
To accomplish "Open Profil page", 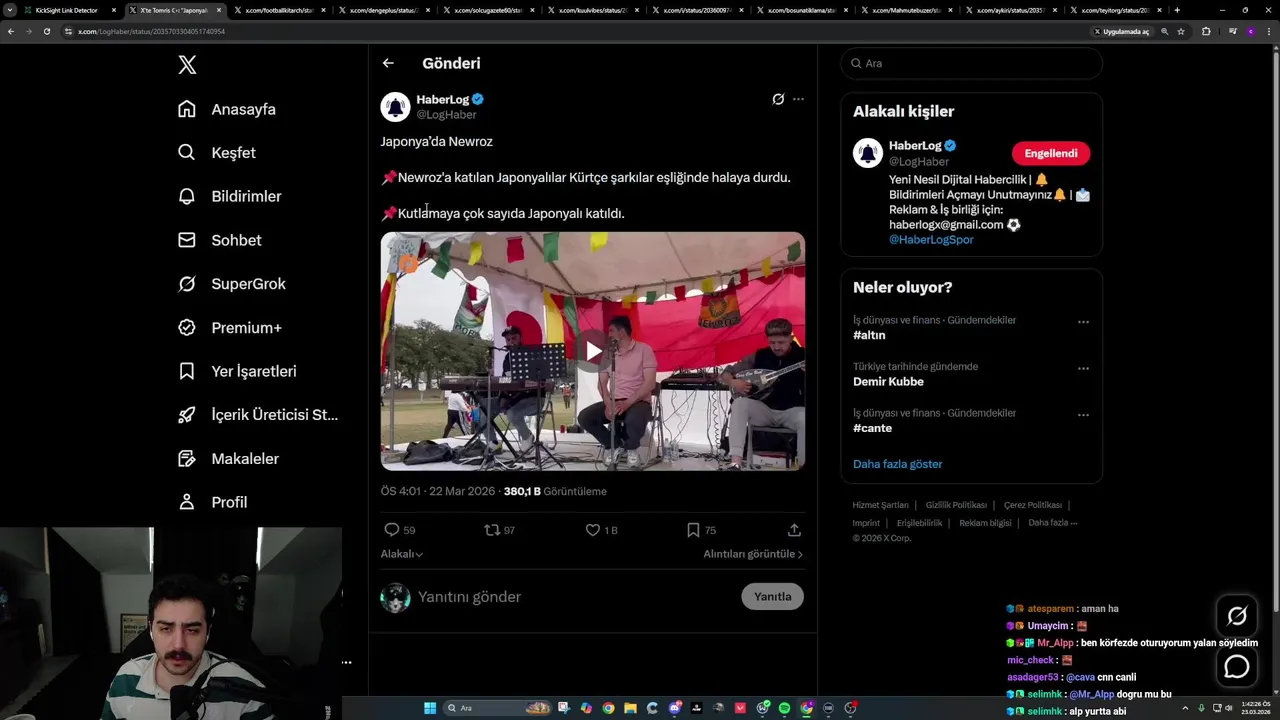I will (x=212, y=502).
